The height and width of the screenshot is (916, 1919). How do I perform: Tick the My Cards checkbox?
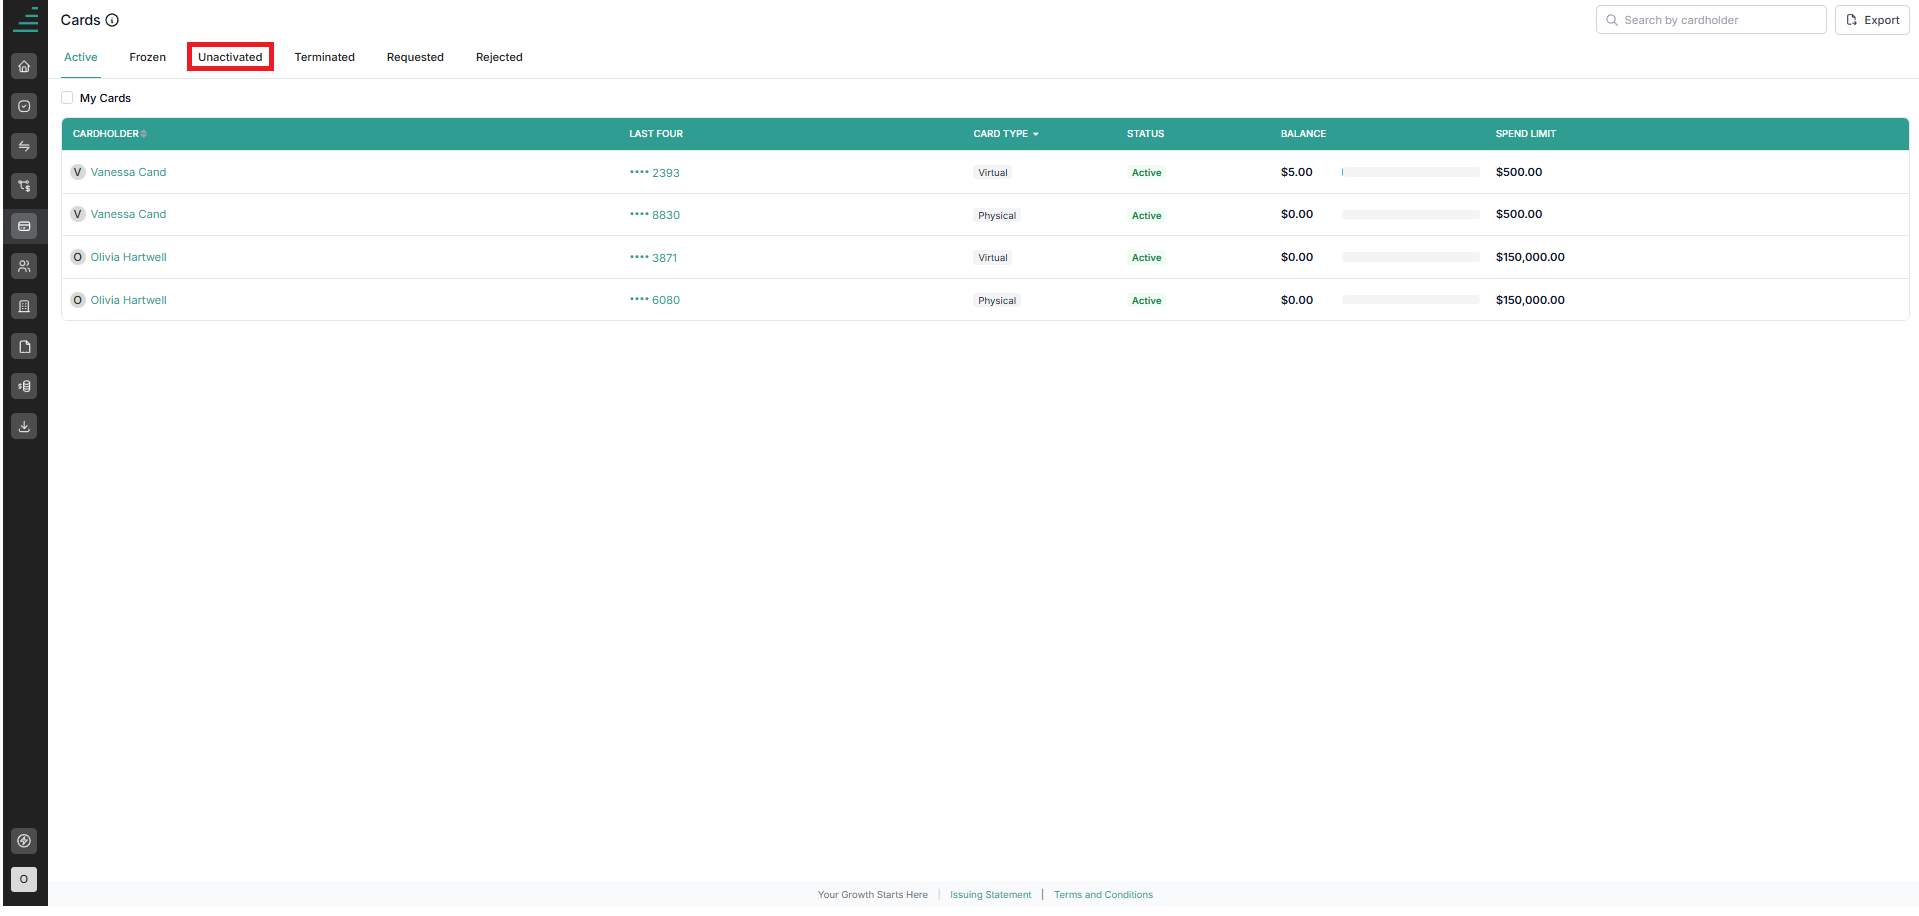point(67,98)
